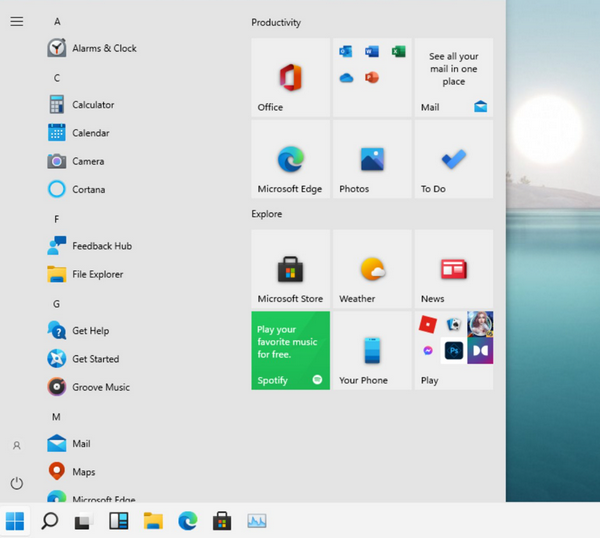Click the letter A group header
This screenshot has height=538, width=600.
pos(57,22)
